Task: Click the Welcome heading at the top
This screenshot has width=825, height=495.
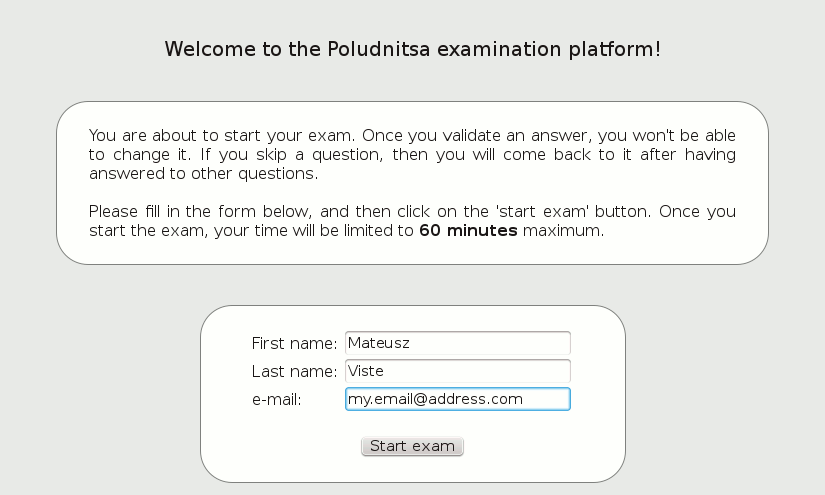Action: [412, 49]
